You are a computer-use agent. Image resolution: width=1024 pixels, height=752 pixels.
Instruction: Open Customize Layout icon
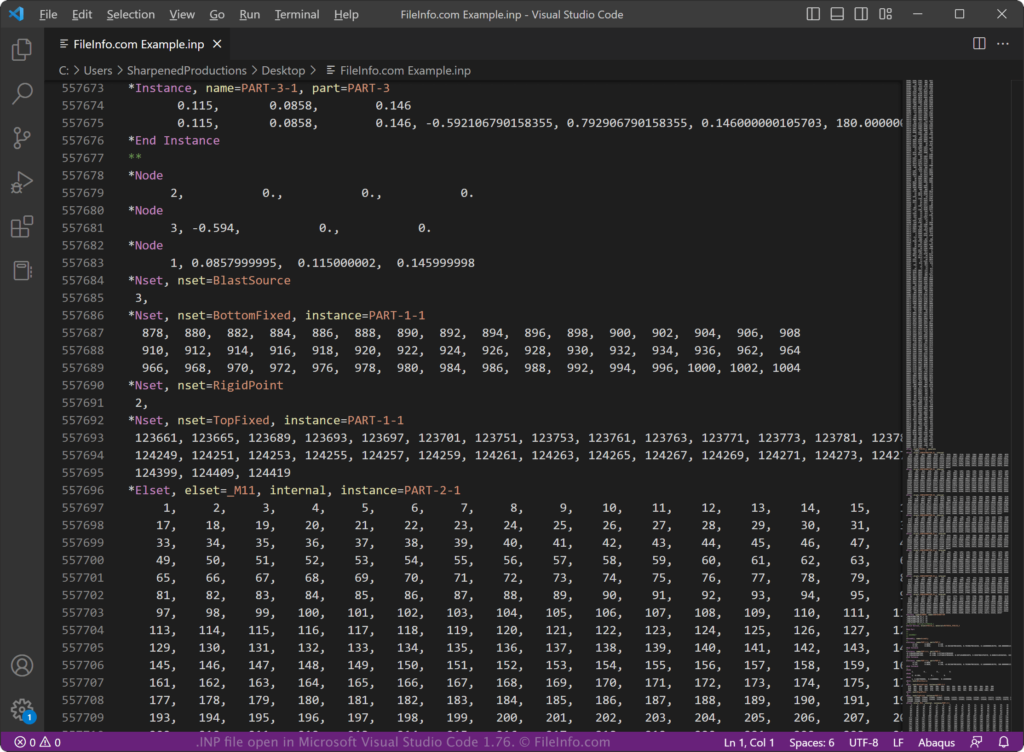click(886, 14)
